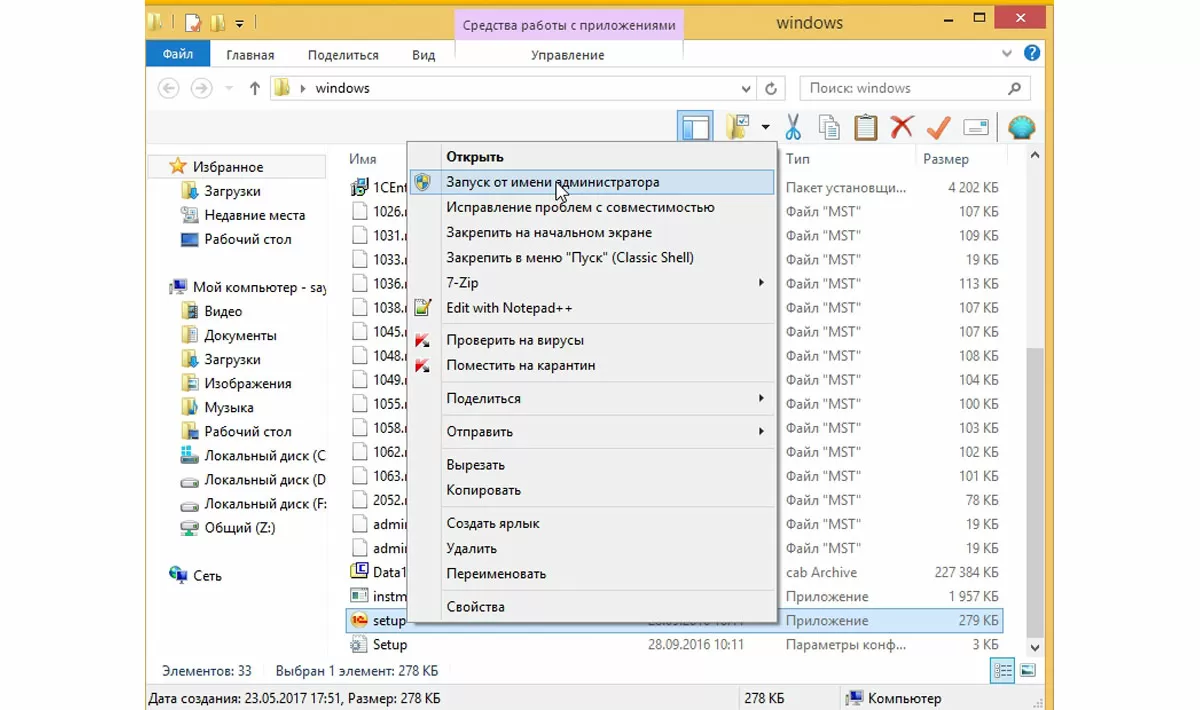Screen dimensions: 1200x710
Task: Select the Setup configuration file row
Action: [x=674, y=645]
